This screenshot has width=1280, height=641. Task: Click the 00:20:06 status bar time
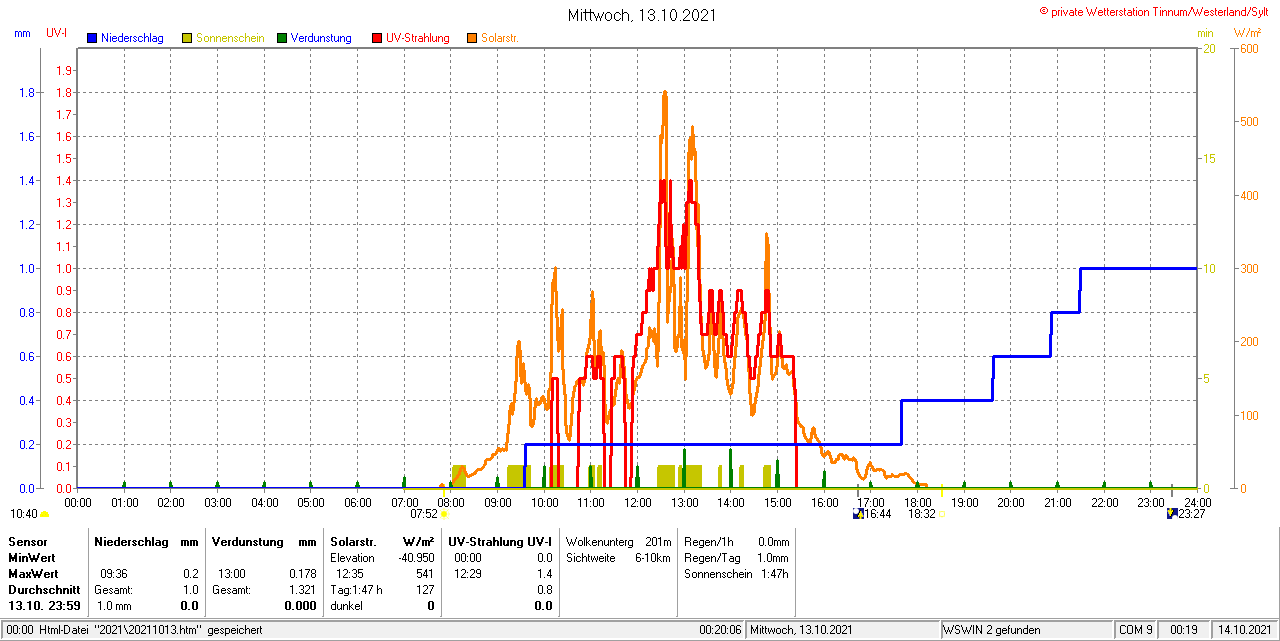[720, 630]
